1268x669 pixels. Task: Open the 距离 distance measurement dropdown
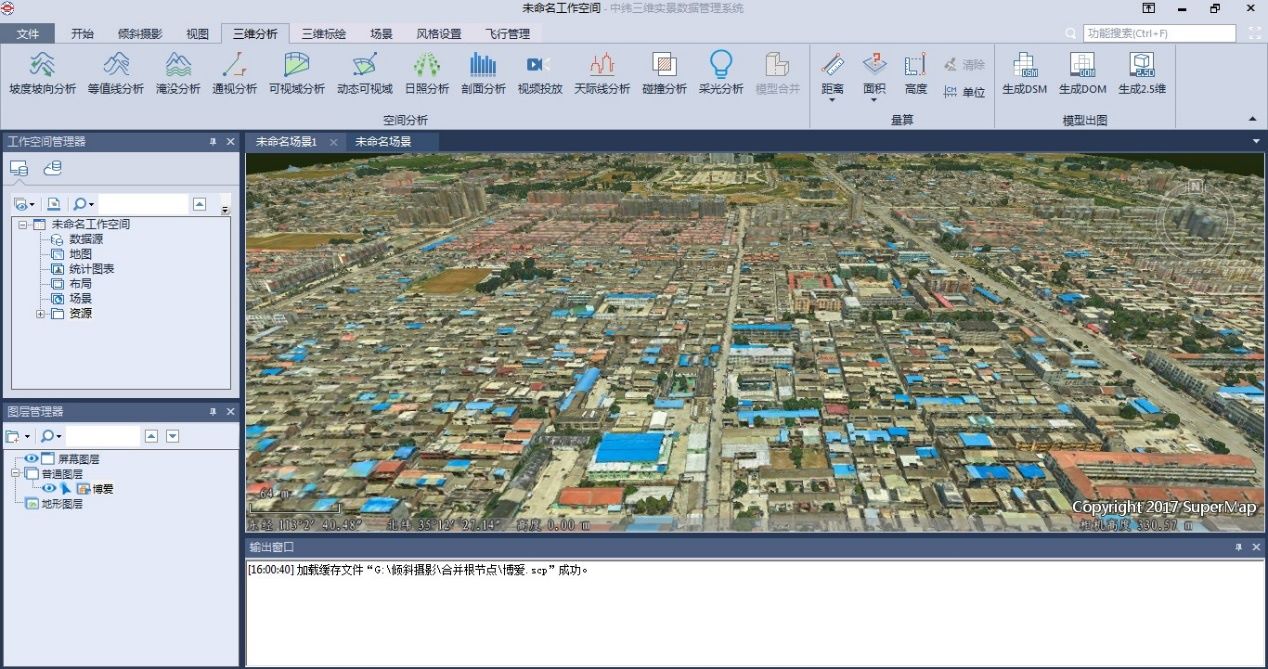tap(832, 98)
